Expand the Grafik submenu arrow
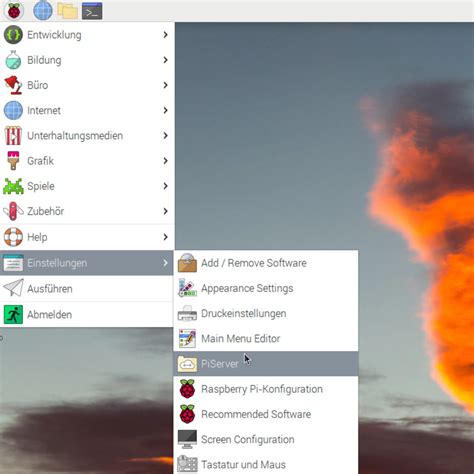 pyautogui.click(x=166, y=161)
